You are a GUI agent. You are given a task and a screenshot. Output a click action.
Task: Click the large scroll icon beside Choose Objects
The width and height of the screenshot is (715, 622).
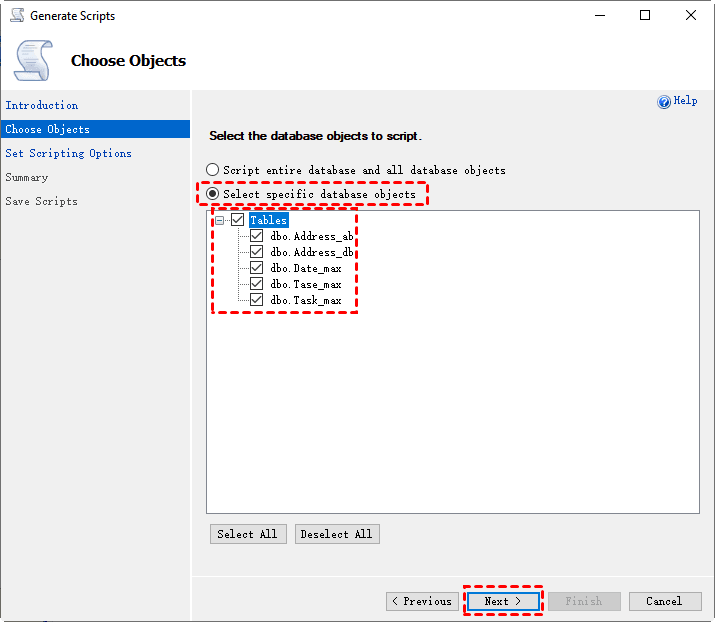tap(34, 60)
